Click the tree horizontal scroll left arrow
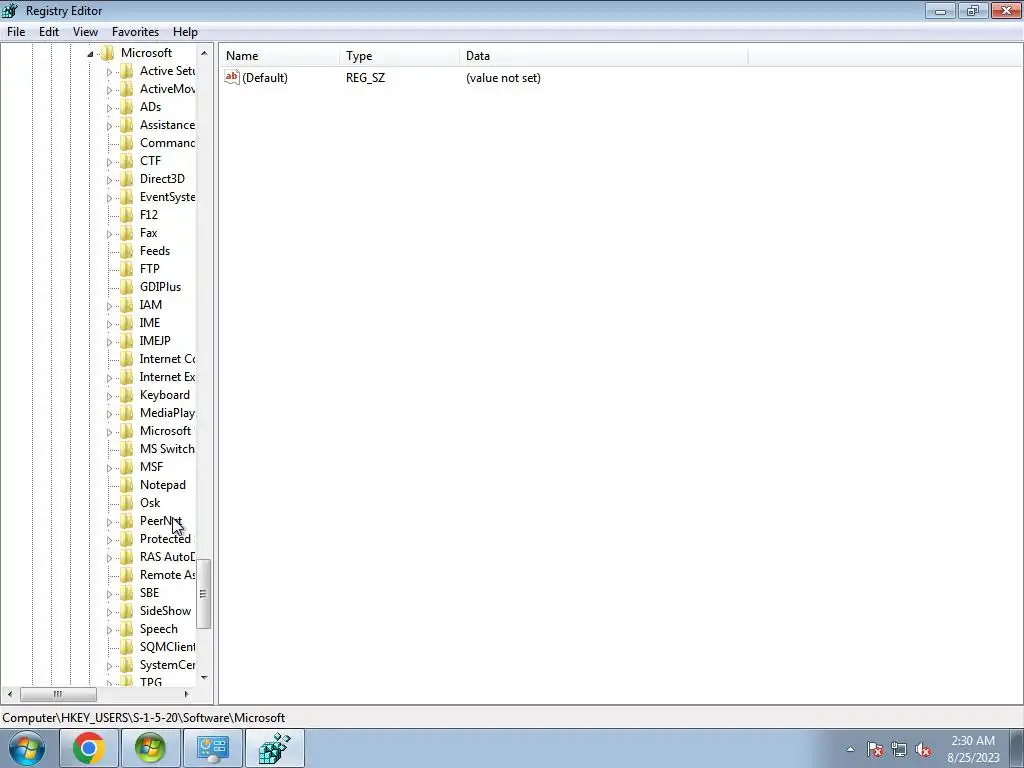The width and height of the screenshot is (1024, 768). (x=9, y=695)
